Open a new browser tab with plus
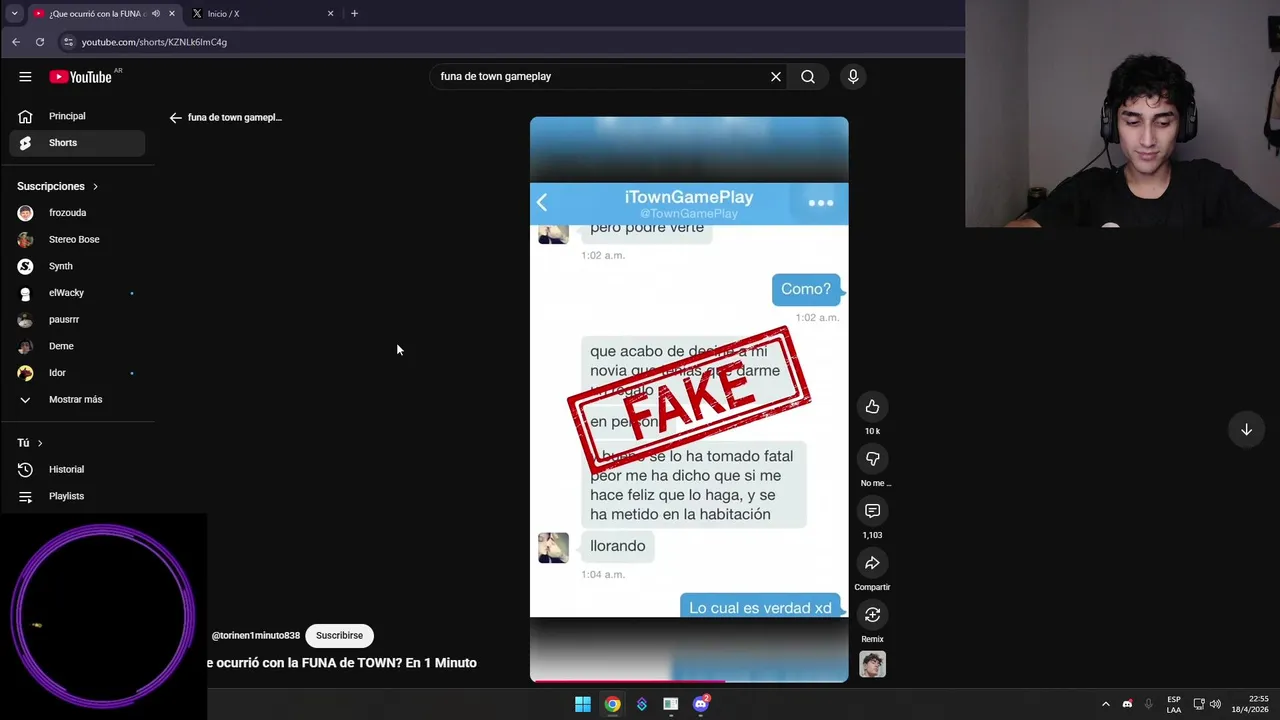The height and width of the screenshot is (720, 1280). click(x=354, y=13)
